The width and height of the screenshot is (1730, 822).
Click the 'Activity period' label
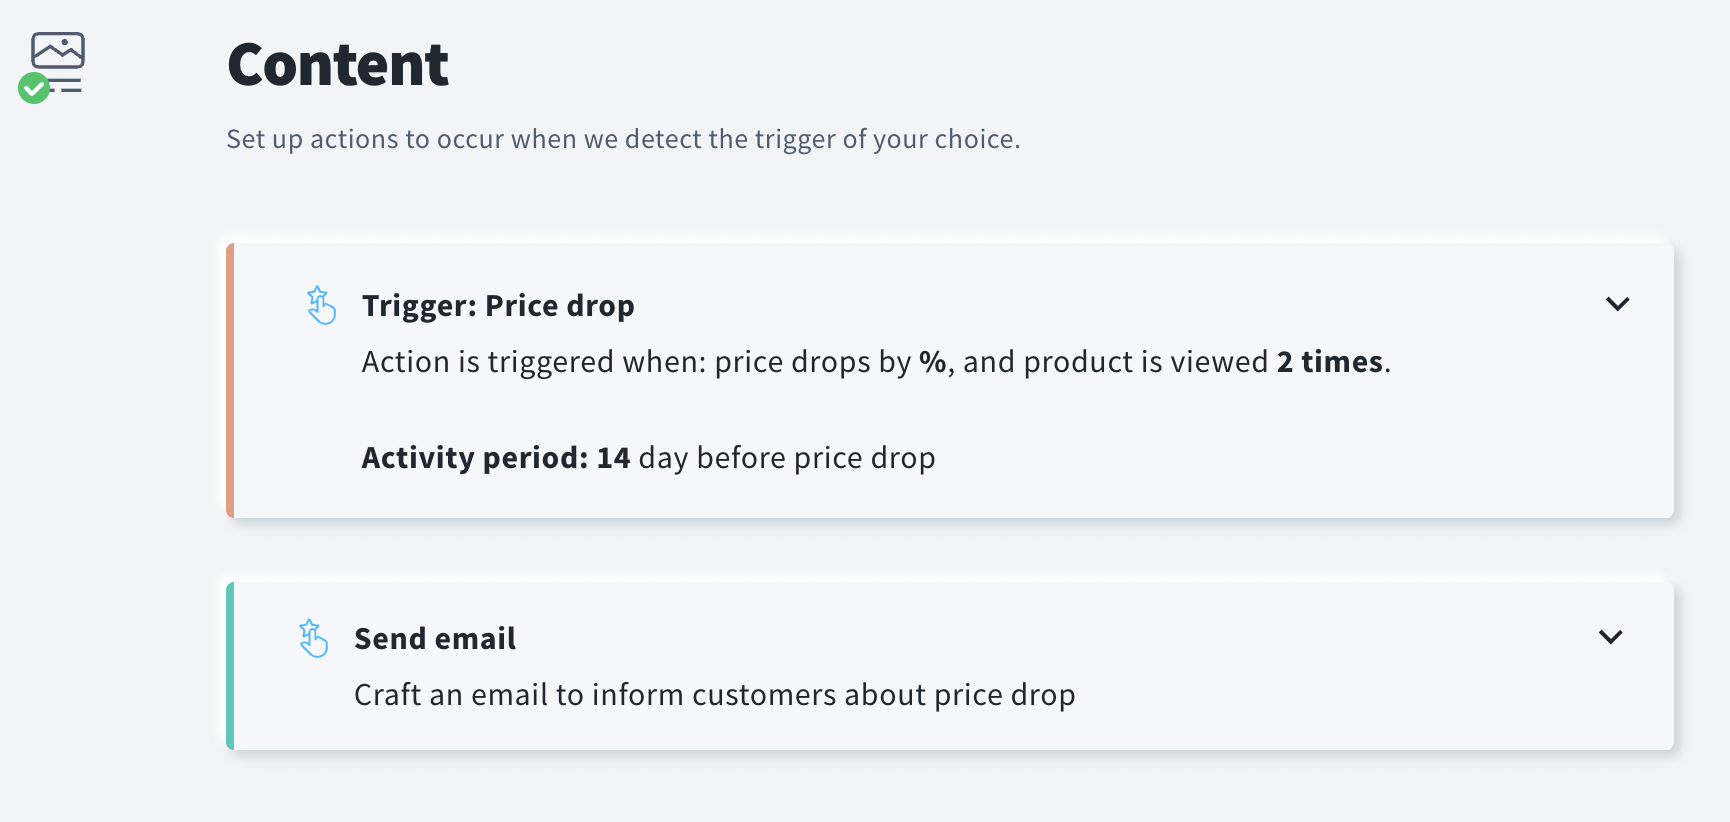coord(475,458)
